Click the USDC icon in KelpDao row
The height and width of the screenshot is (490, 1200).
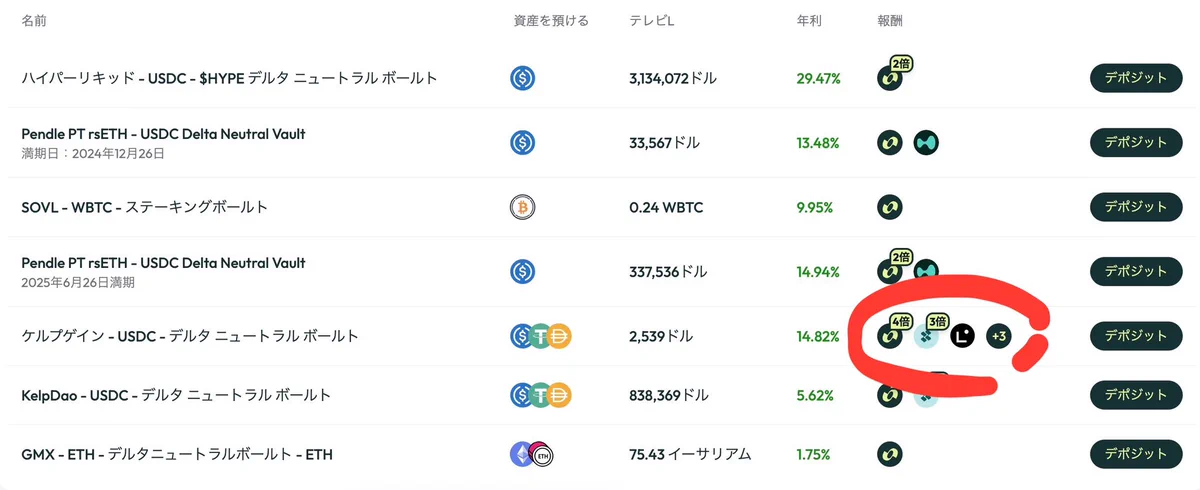[x=521, y=396]
